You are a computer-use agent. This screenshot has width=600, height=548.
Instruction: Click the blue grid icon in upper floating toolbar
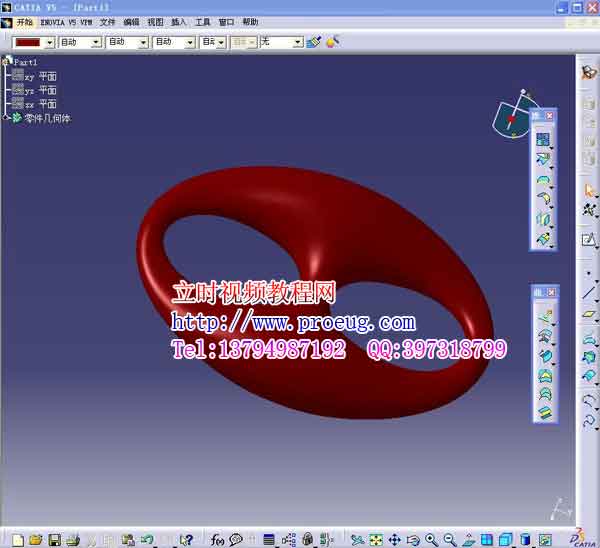[x=542, y=139]
